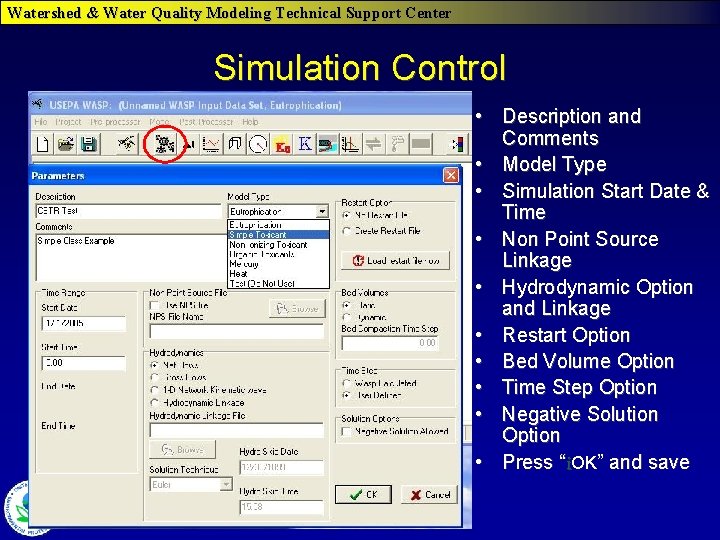The width and height of the screenshot is (720, 540).
Task: Choose Simple Toxicant from the model list
Action: (x=279, y=235)
